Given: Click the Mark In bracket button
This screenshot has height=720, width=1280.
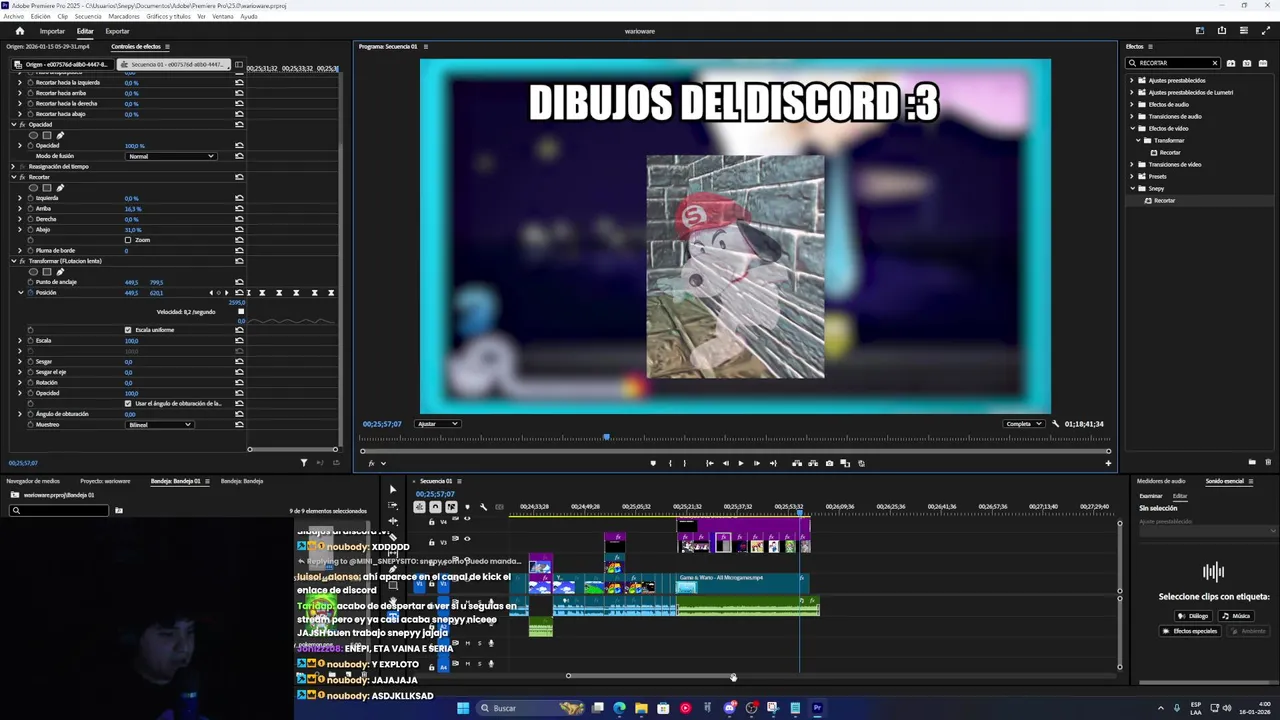Looking at the screenshot, I should [670, 463].
